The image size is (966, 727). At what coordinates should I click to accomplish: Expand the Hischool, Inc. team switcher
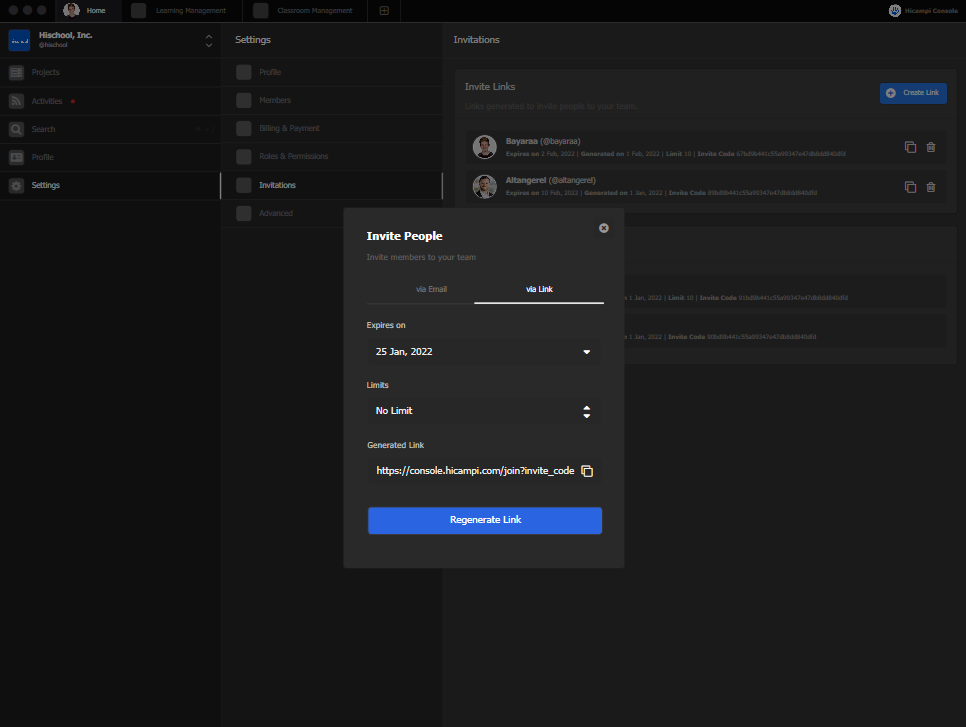(x=208, y=41)
